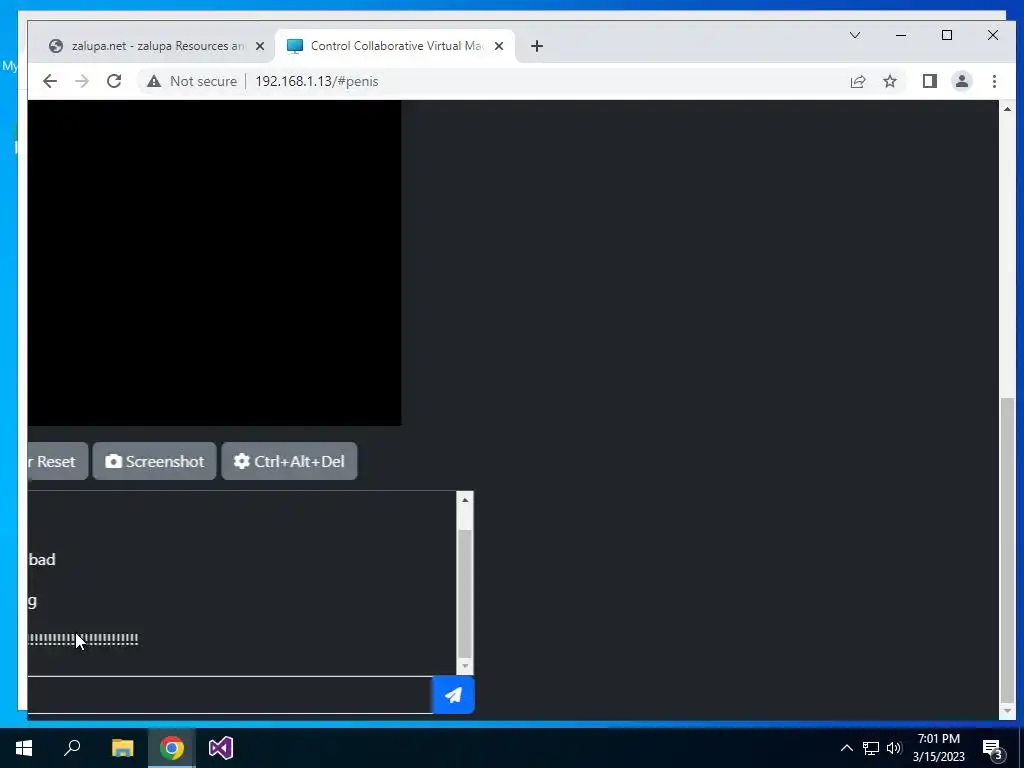
Task: Reload the current page
Action: click(x=114, y=81)
